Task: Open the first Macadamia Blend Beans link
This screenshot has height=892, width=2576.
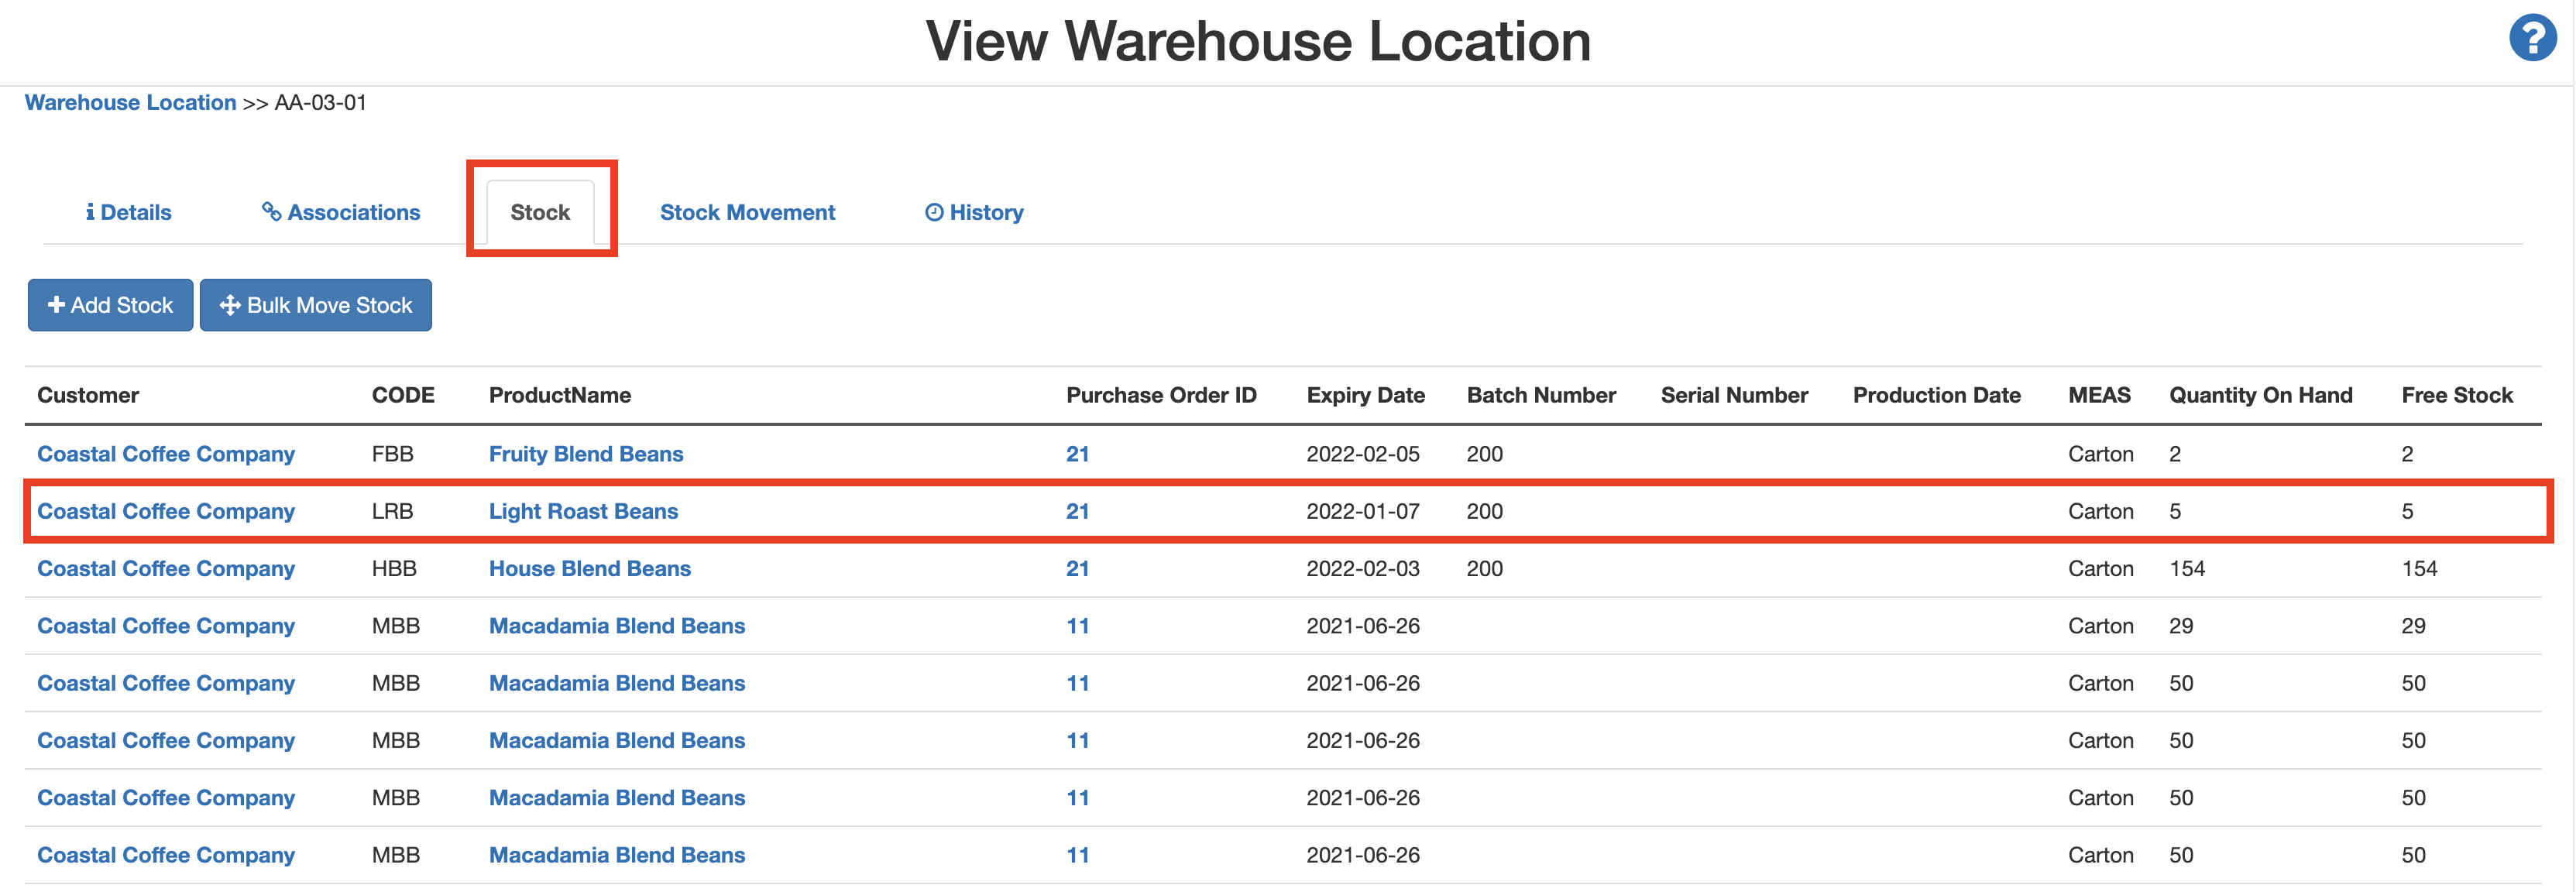Action: [616, 626]
